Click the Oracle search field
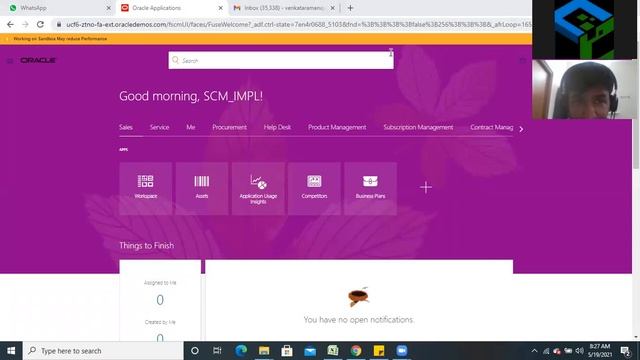The width and height of the screenshot is (640, 360). click(x=281, y=60)
